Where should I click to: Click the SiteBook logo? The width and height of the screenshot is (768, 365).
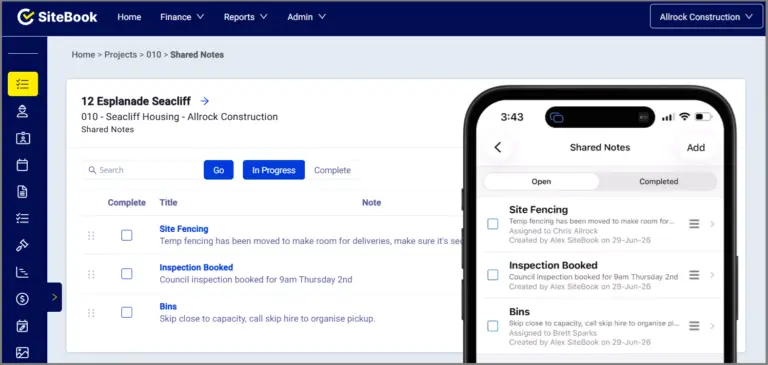(57, 17)
